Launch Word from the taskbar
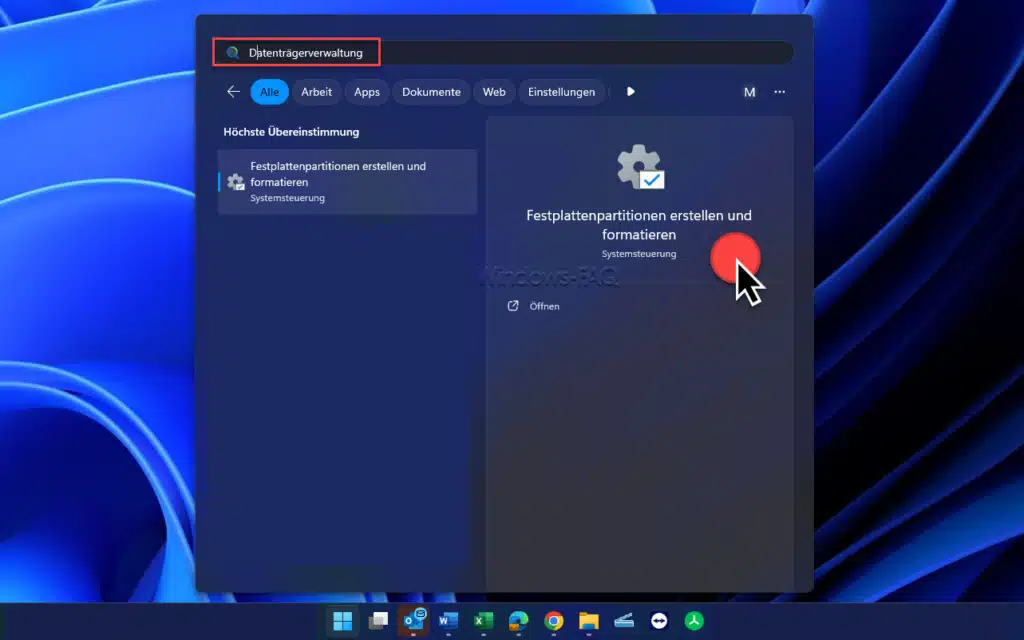Screen dimensions: 1024x640 tap(448, 620)
